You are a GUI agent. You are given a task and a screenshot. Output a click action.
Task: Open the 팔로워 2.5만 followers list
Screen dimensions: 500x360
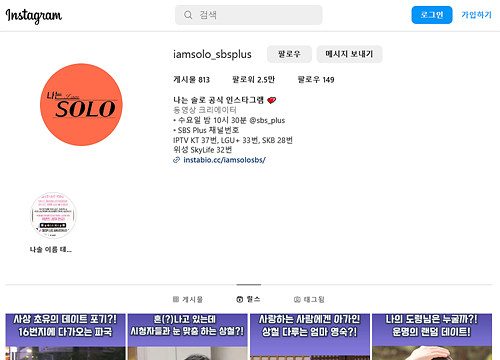[x=253, y=80]
